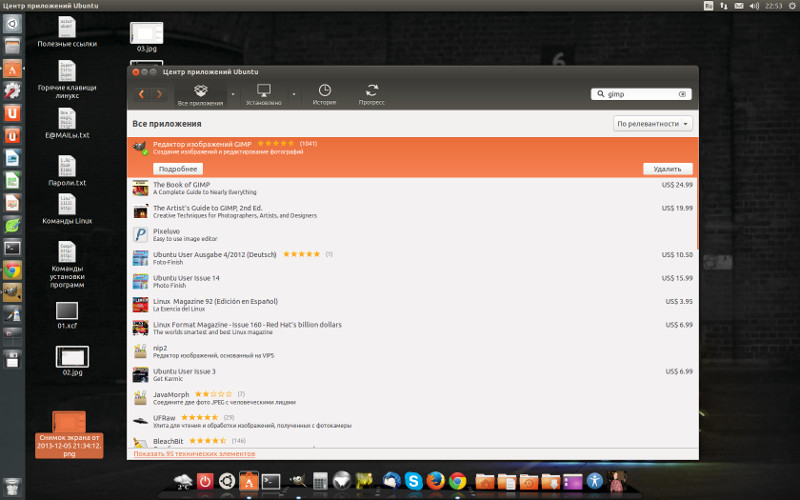The image size is (800, 500).
Task: Open the Установлено section
Action: click(x=263, y=95)
